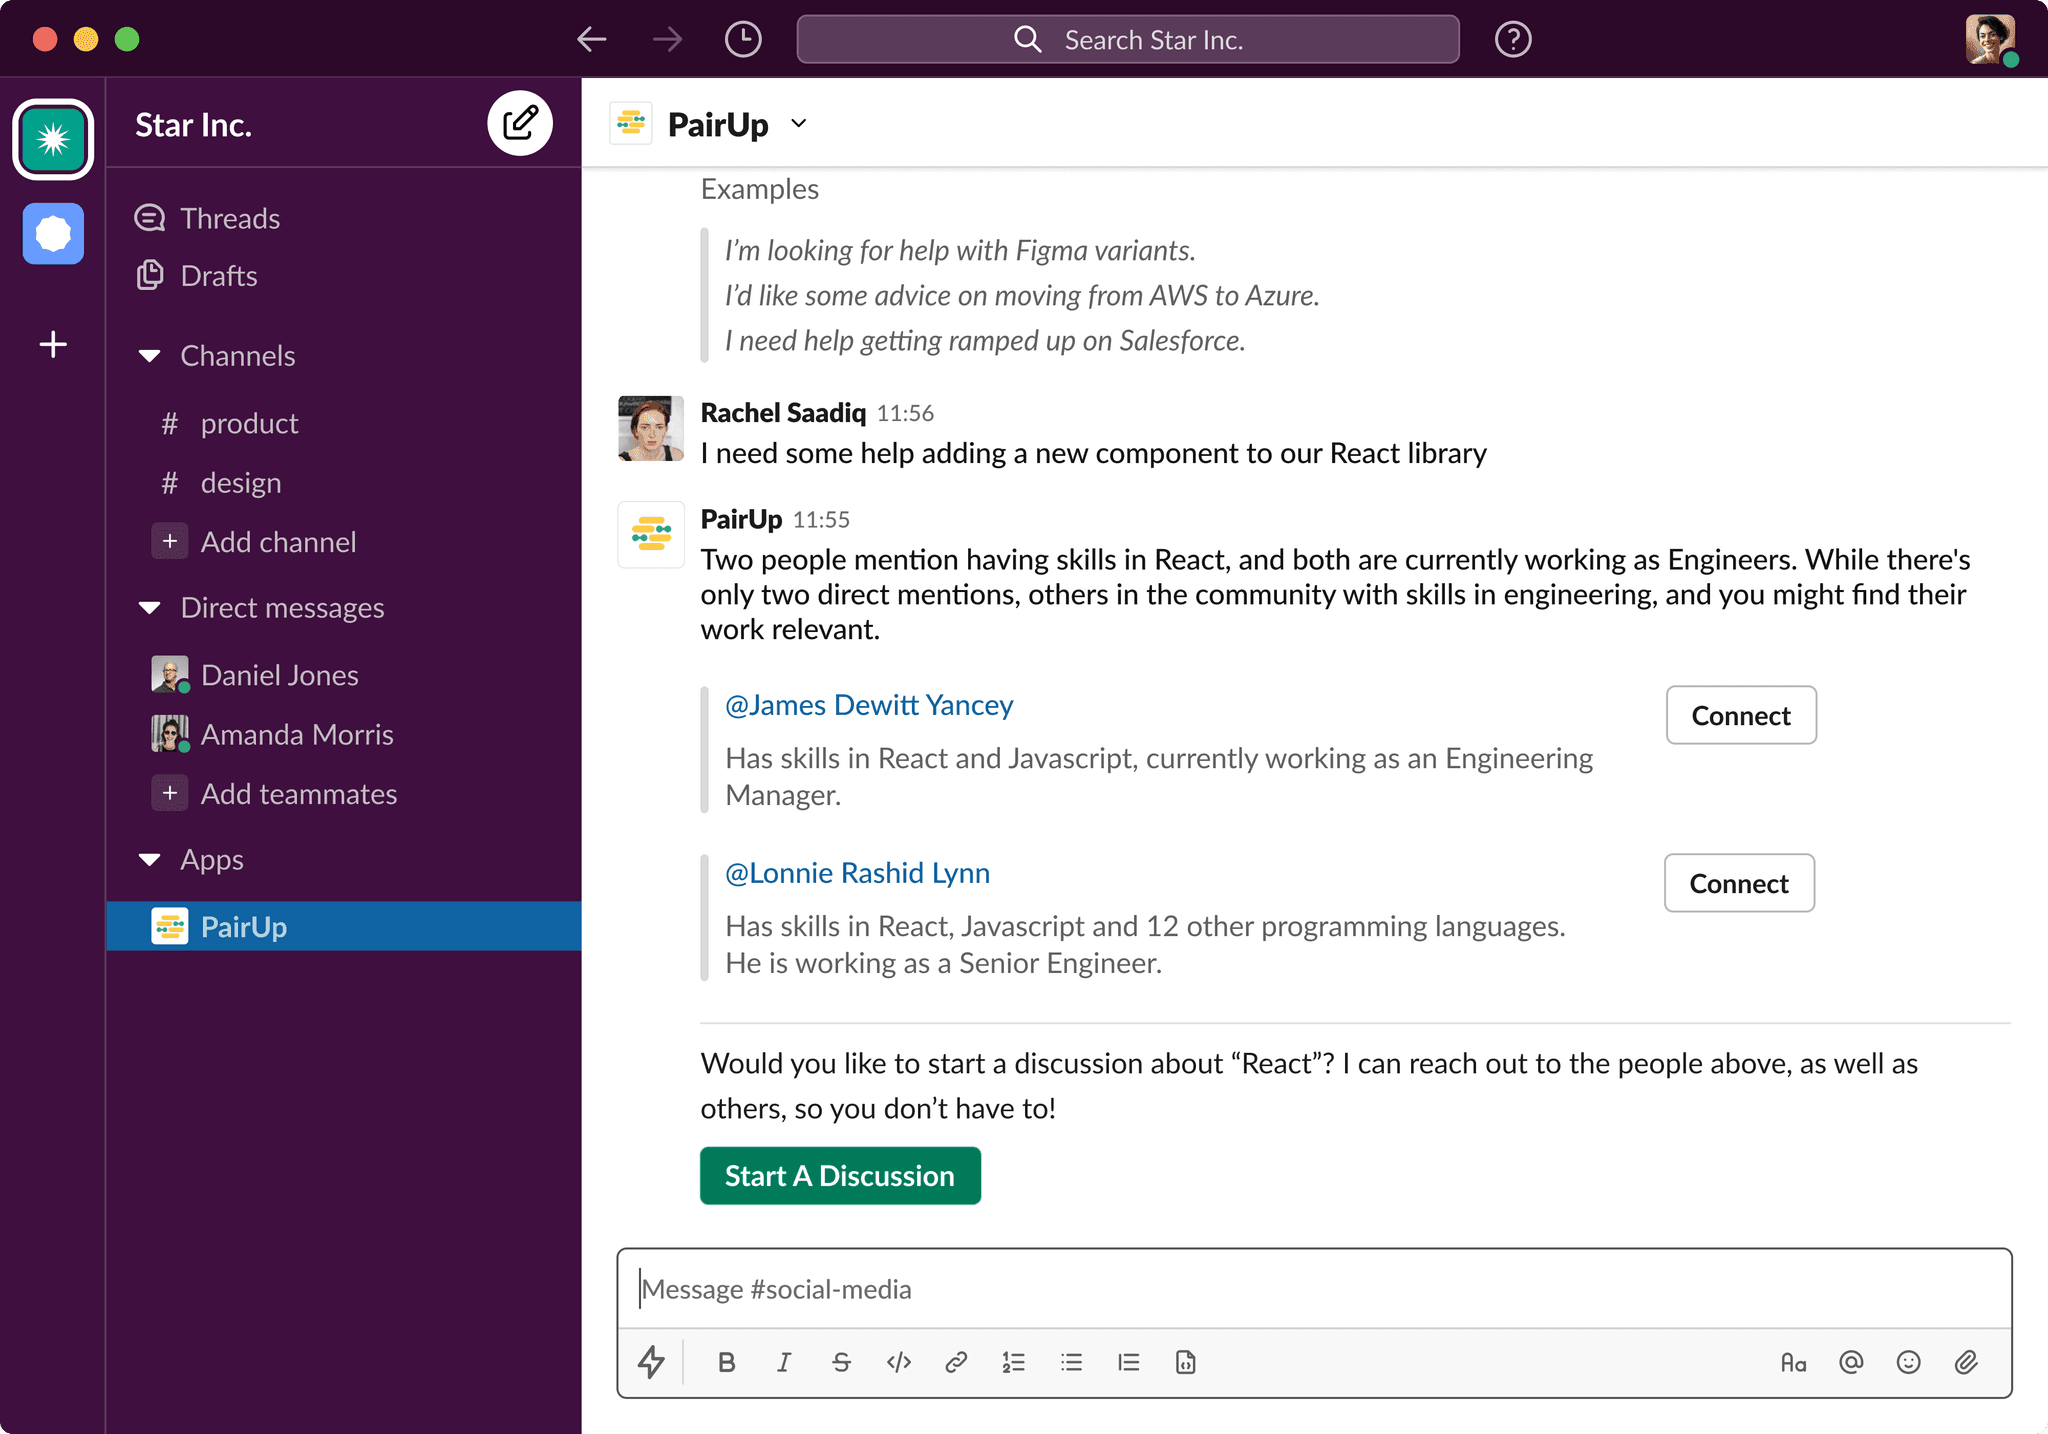Insert a code block

tap(1186, 1362)
